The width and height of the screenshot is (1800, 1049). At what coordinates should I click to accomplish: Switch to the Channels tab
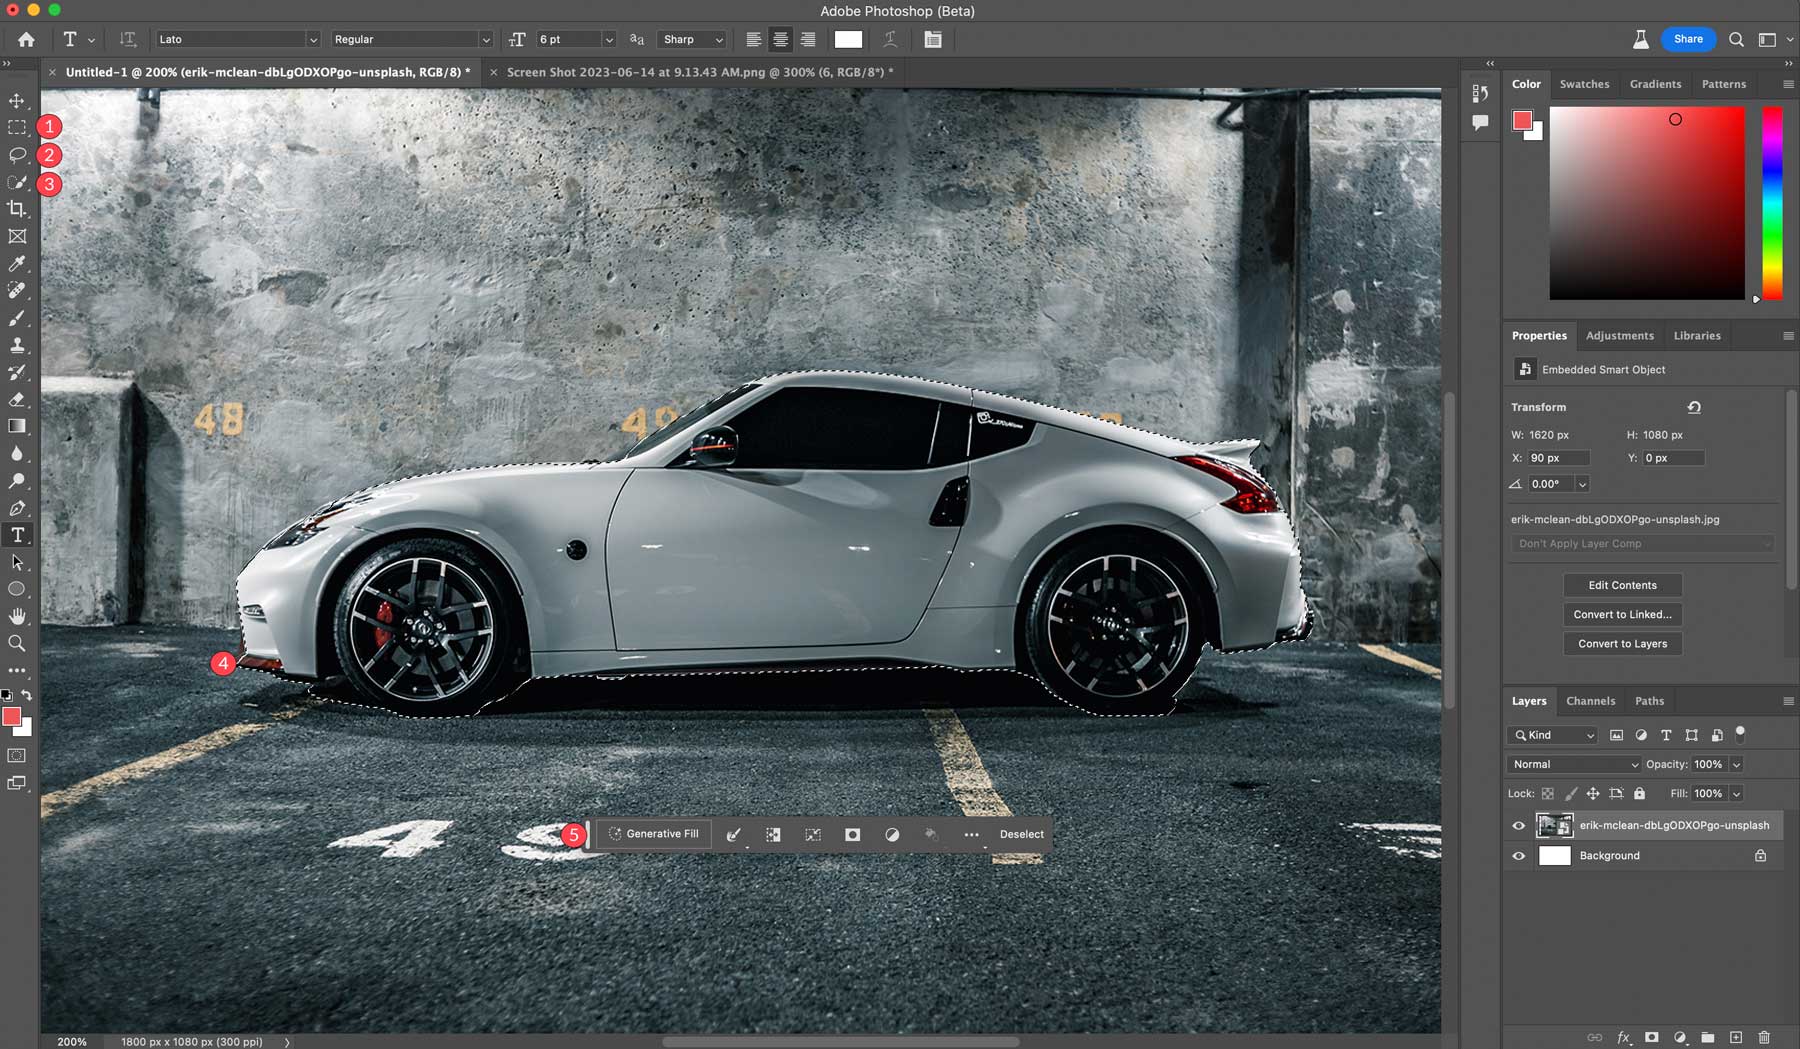point(1590,701)
